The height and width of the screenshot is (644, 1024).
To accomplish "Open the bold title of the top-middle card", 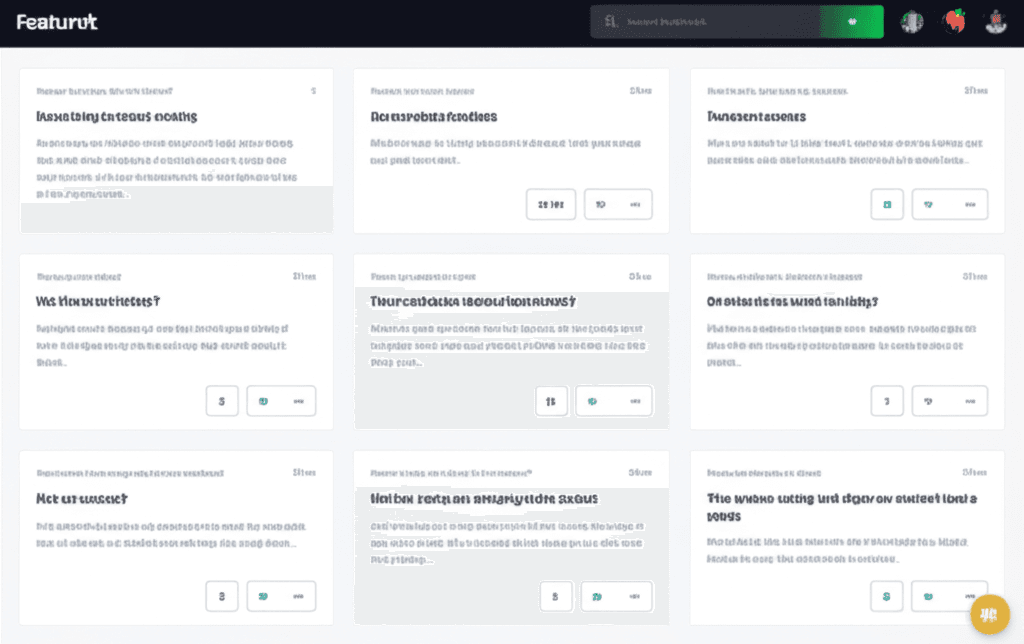I will pyautogui.click(x=434, y=116).
